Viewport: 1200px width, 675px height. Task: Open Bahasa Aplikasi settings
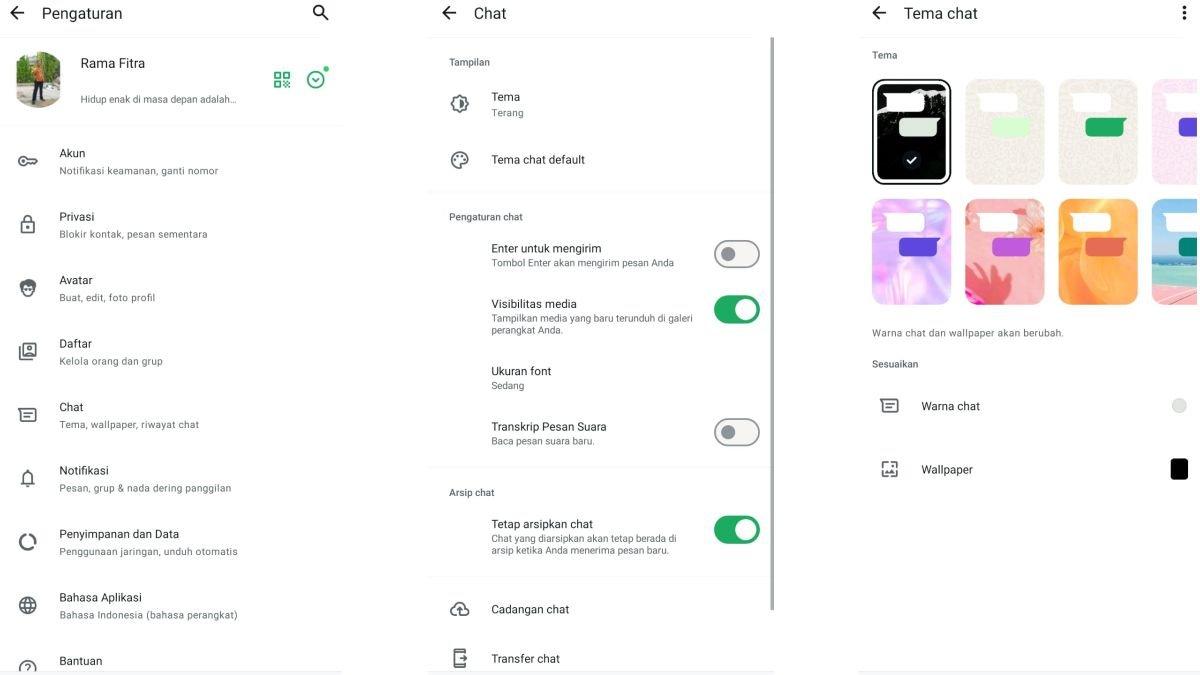[100, 603]
